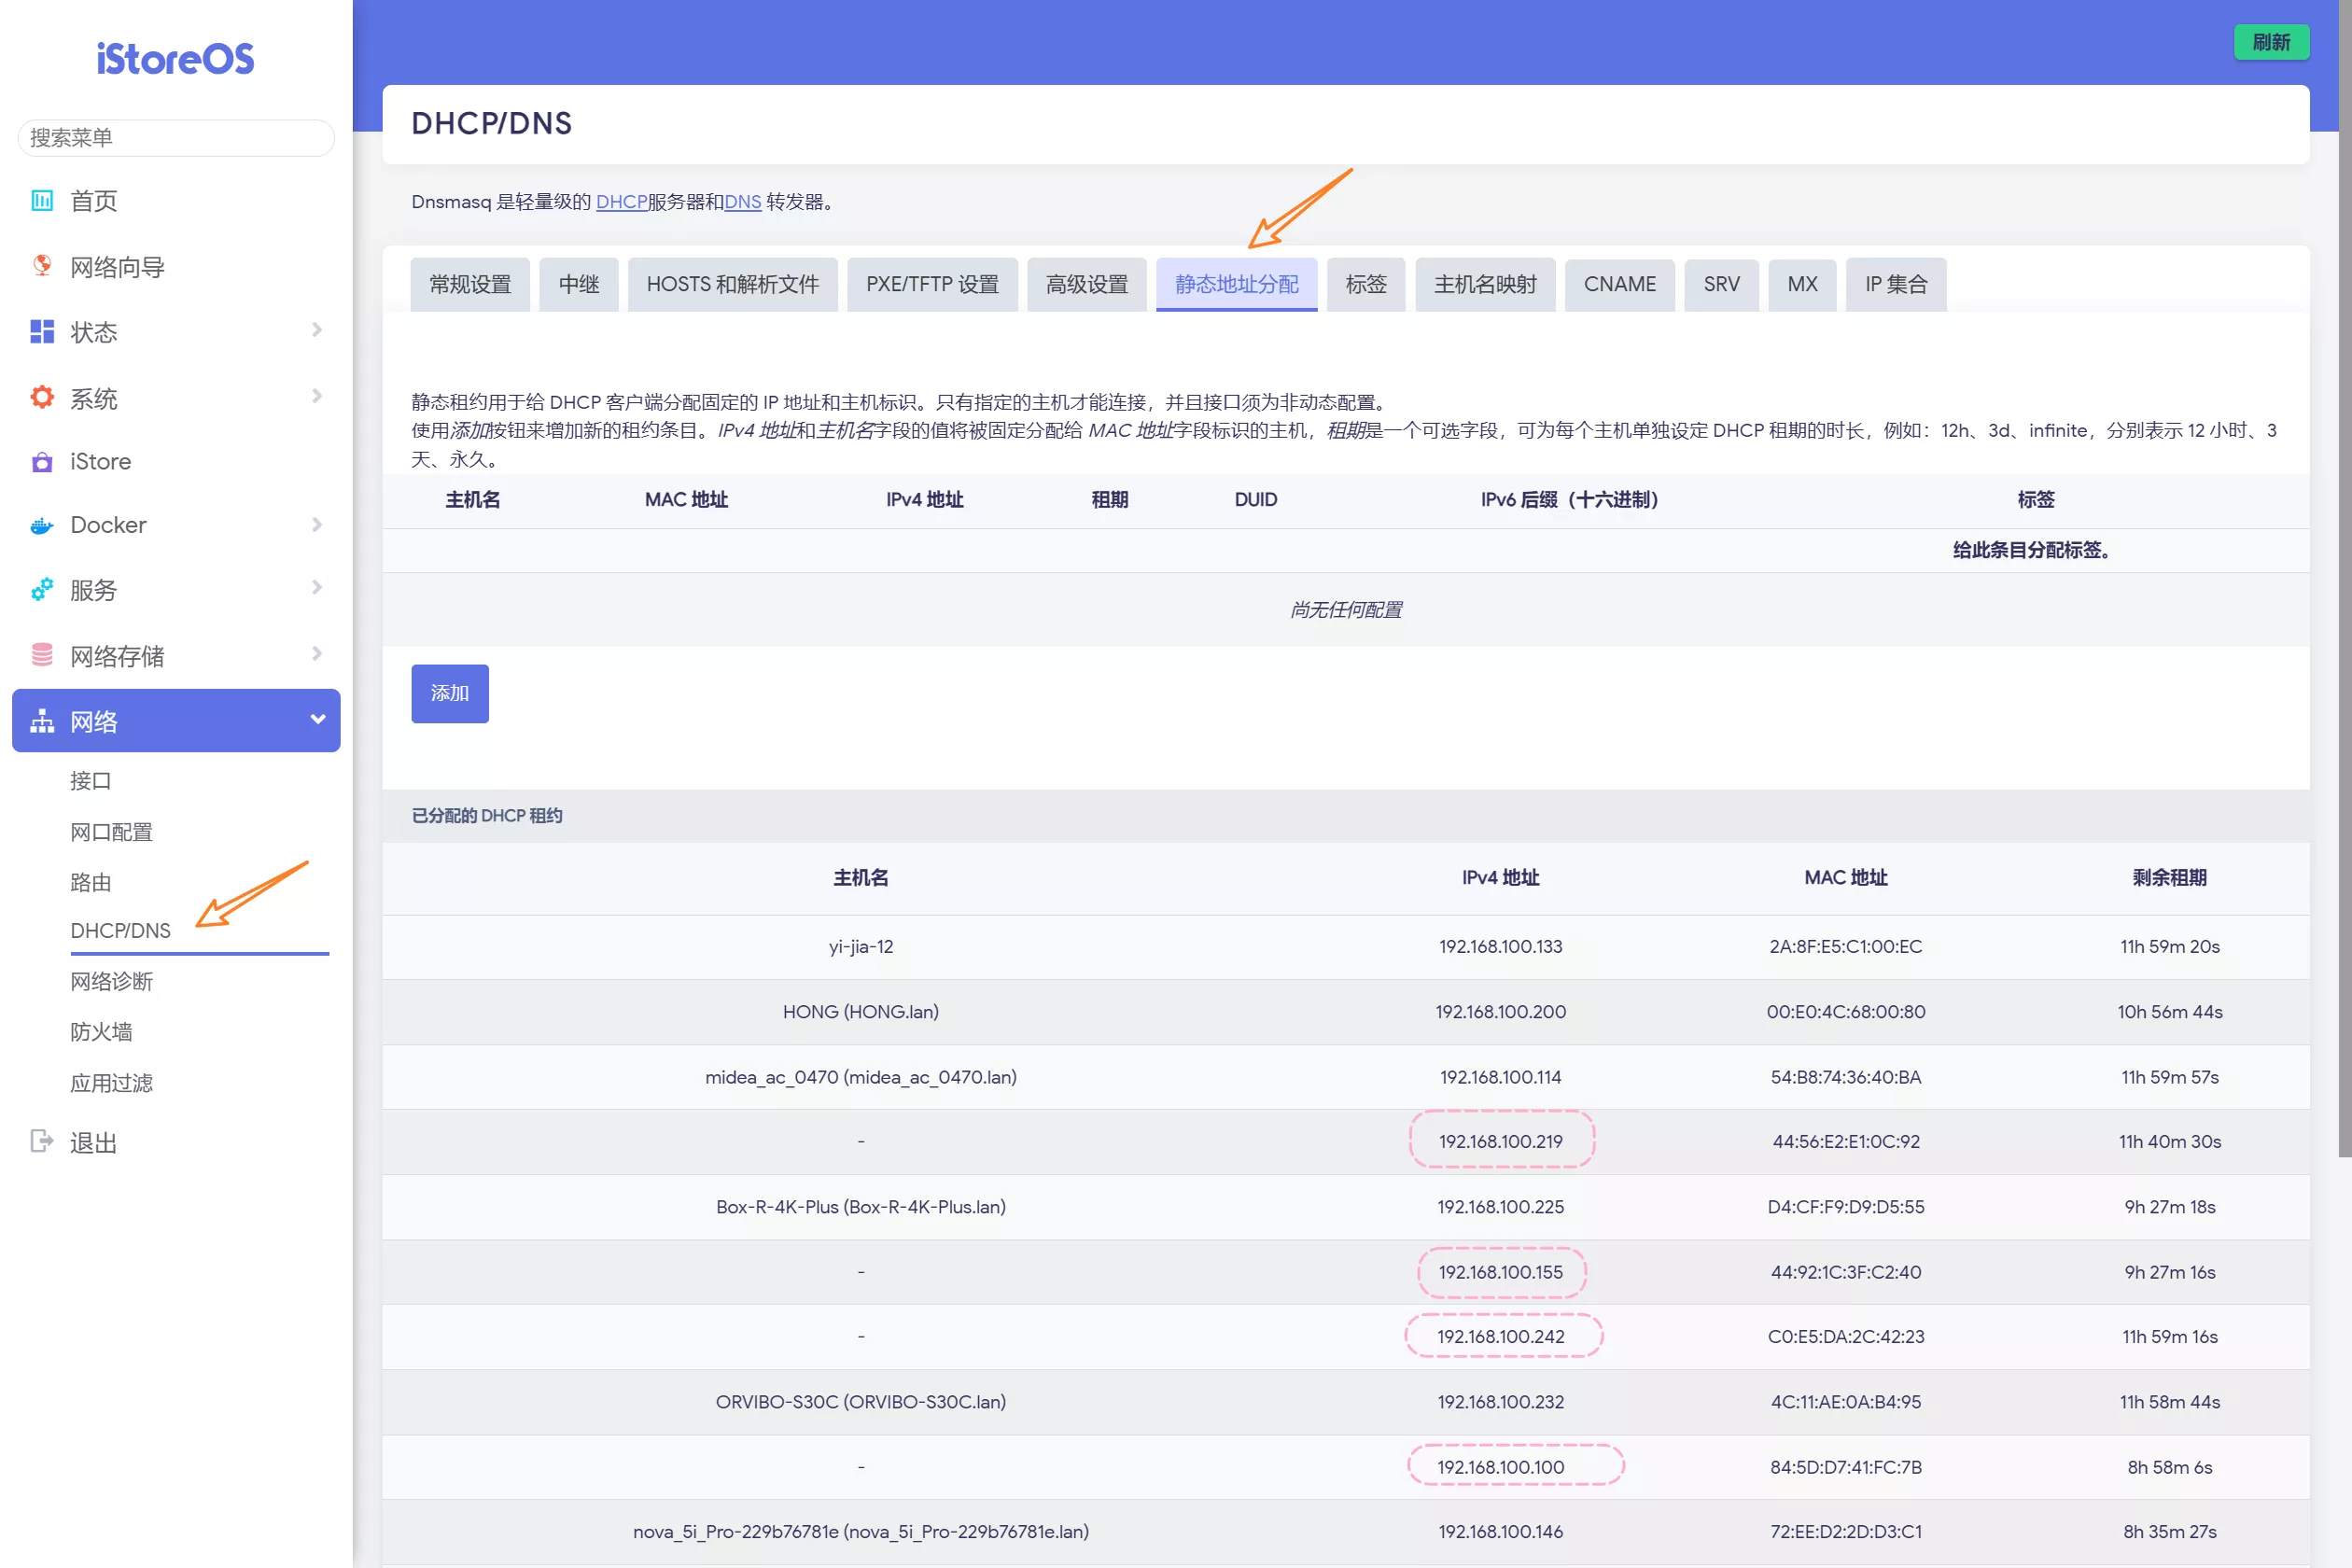Click the 网络存储 storage disk icon
Image resolution: width=2352 pixels, height=1568 pixels.
pyautogui.click(x=42, y=655)
